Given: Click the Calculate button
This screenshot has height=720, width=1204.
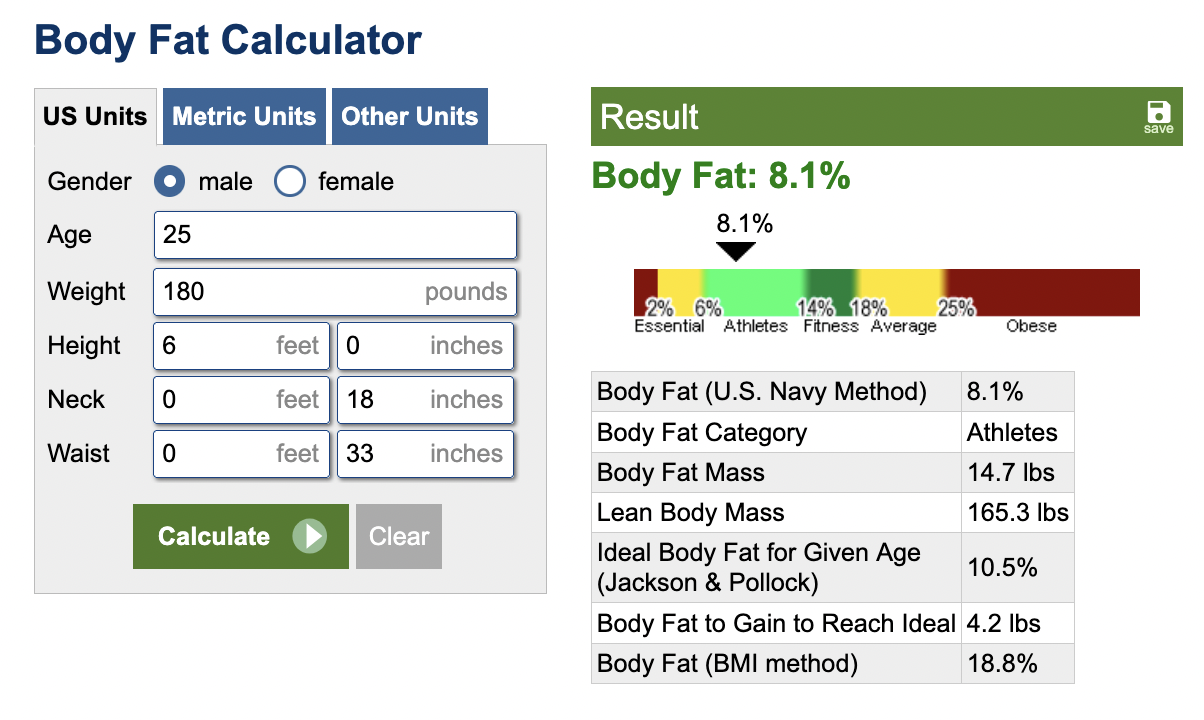Looking at the screenshot, I should point(240,536).
